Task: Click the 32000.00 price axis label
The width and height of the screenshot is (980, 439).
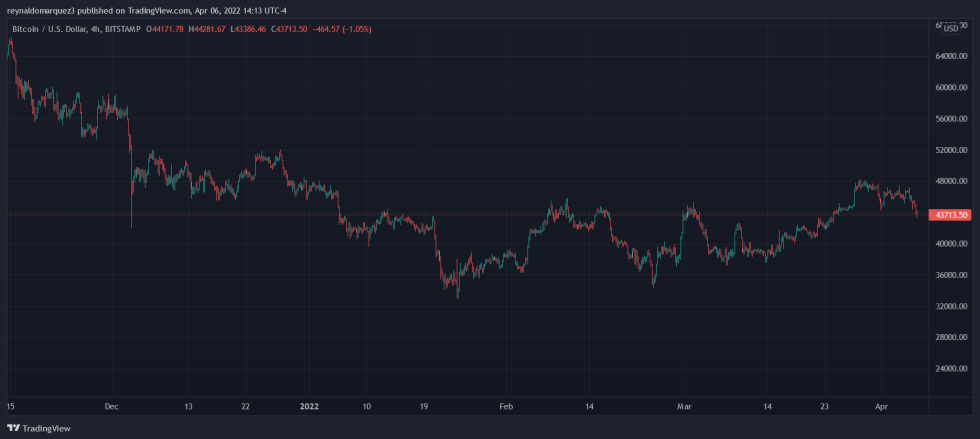Action: pos(949,307)
